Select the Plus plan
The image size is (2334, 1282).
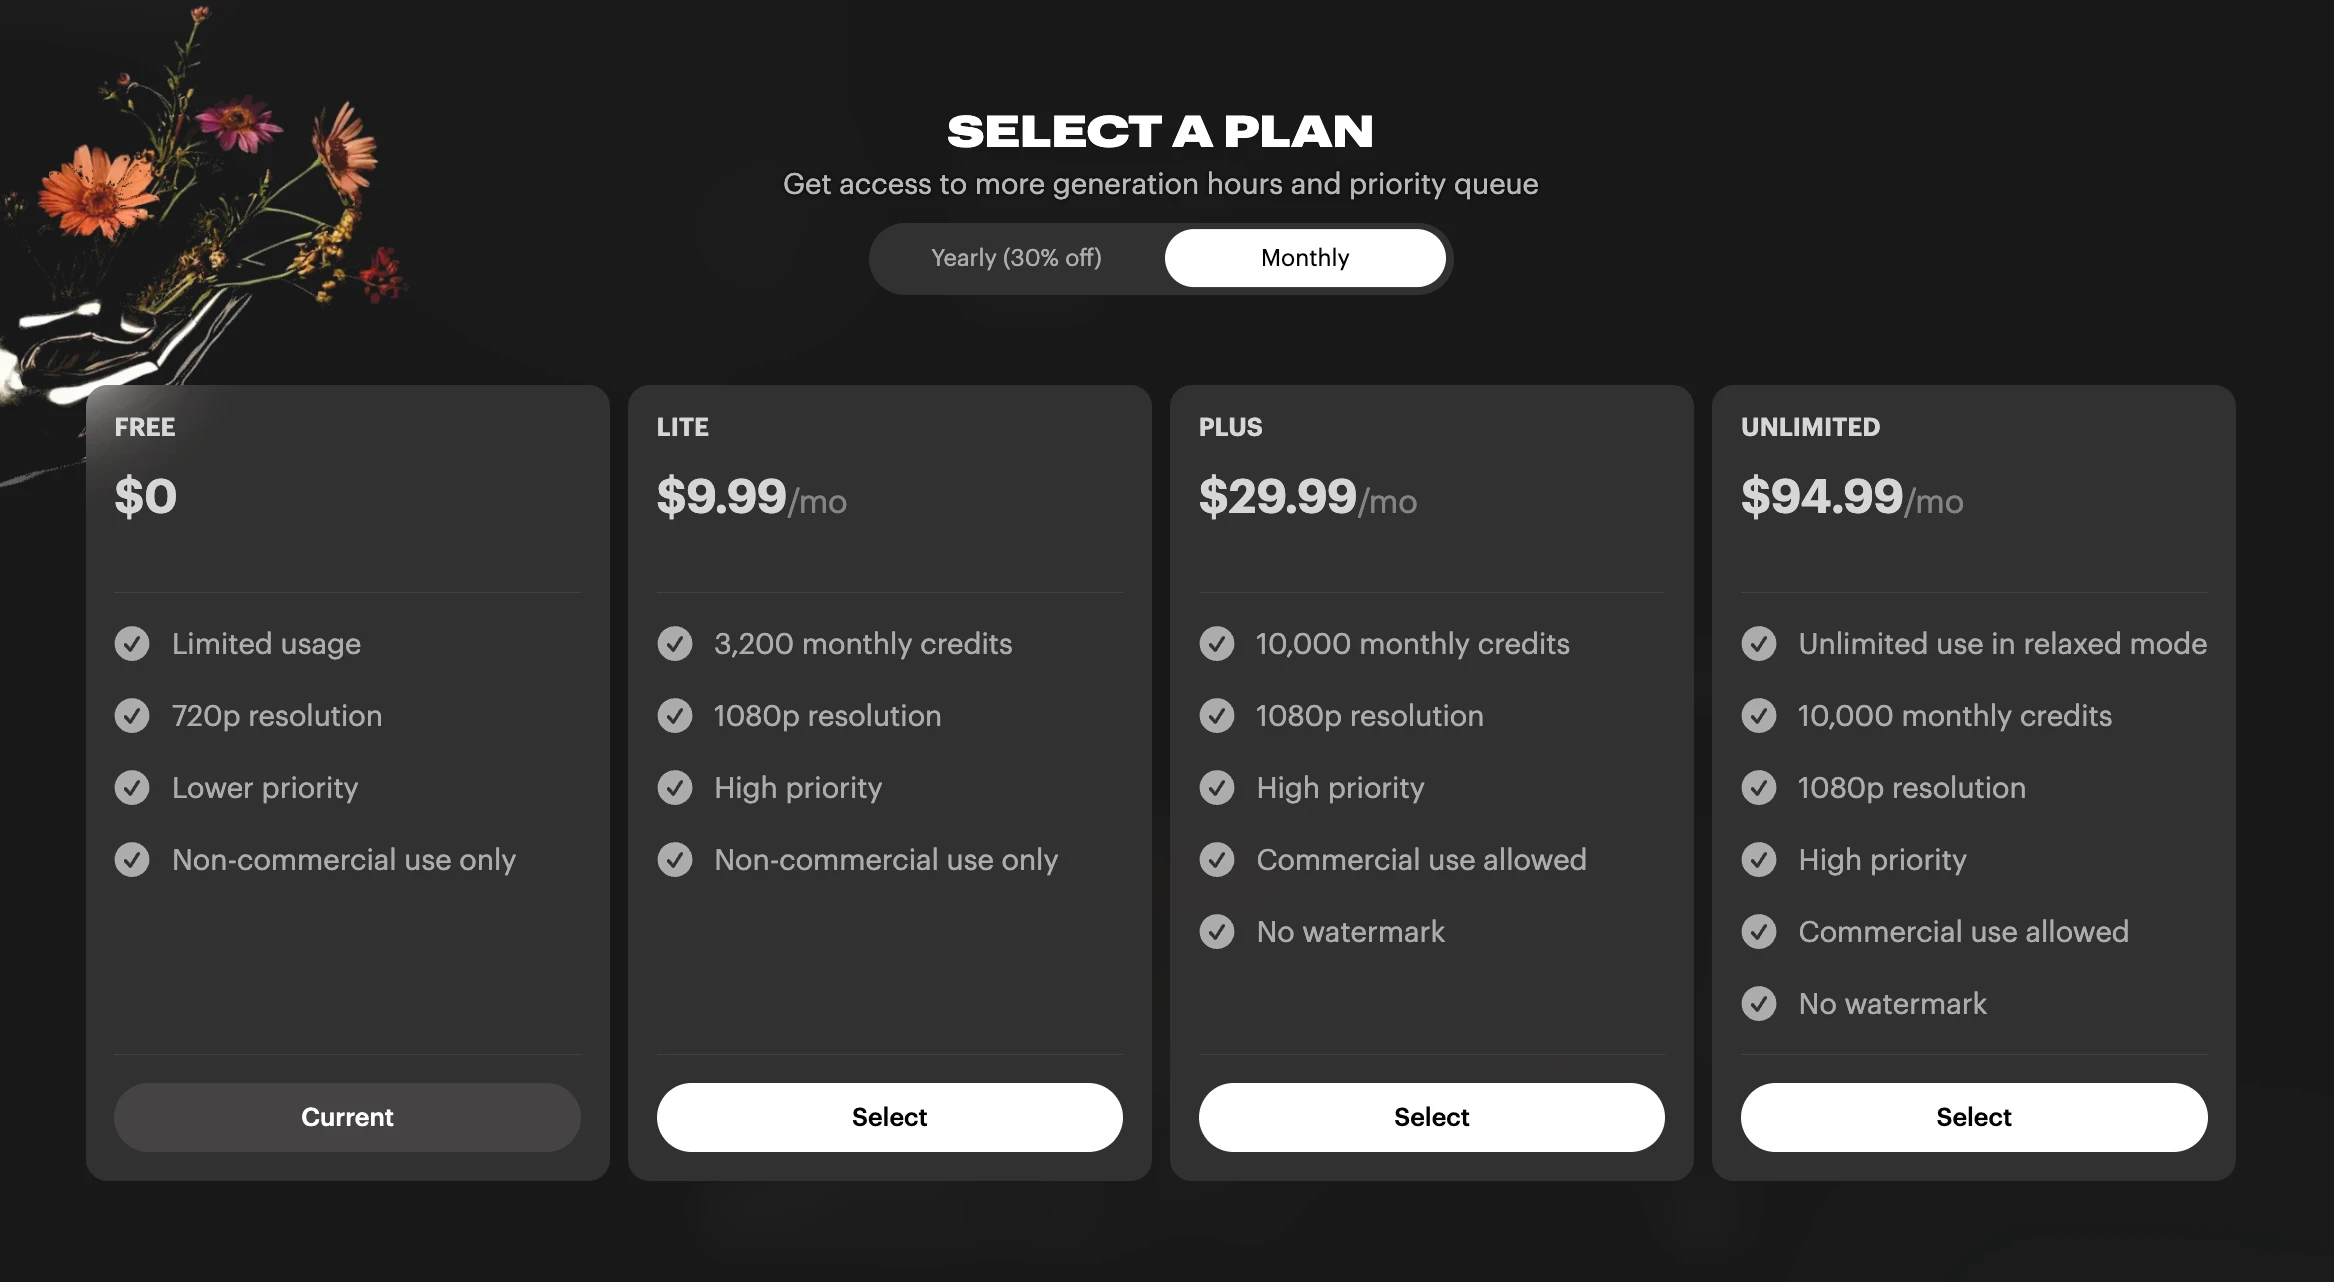(1431, 1117)
